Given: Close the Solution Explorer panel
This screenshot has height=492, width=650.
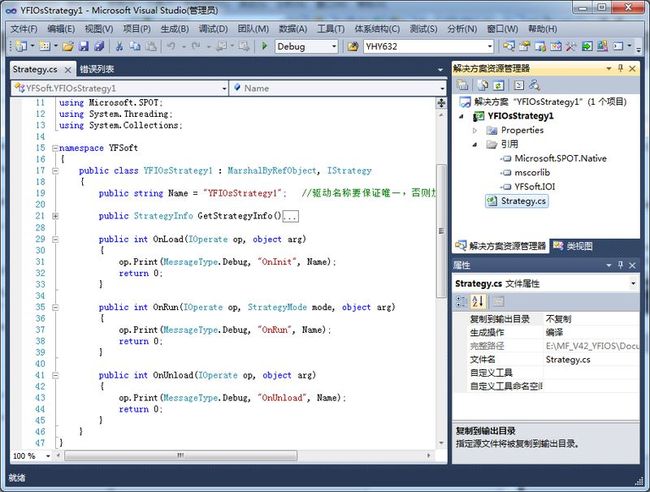Looking at the screenshot, I should (632, 68).
